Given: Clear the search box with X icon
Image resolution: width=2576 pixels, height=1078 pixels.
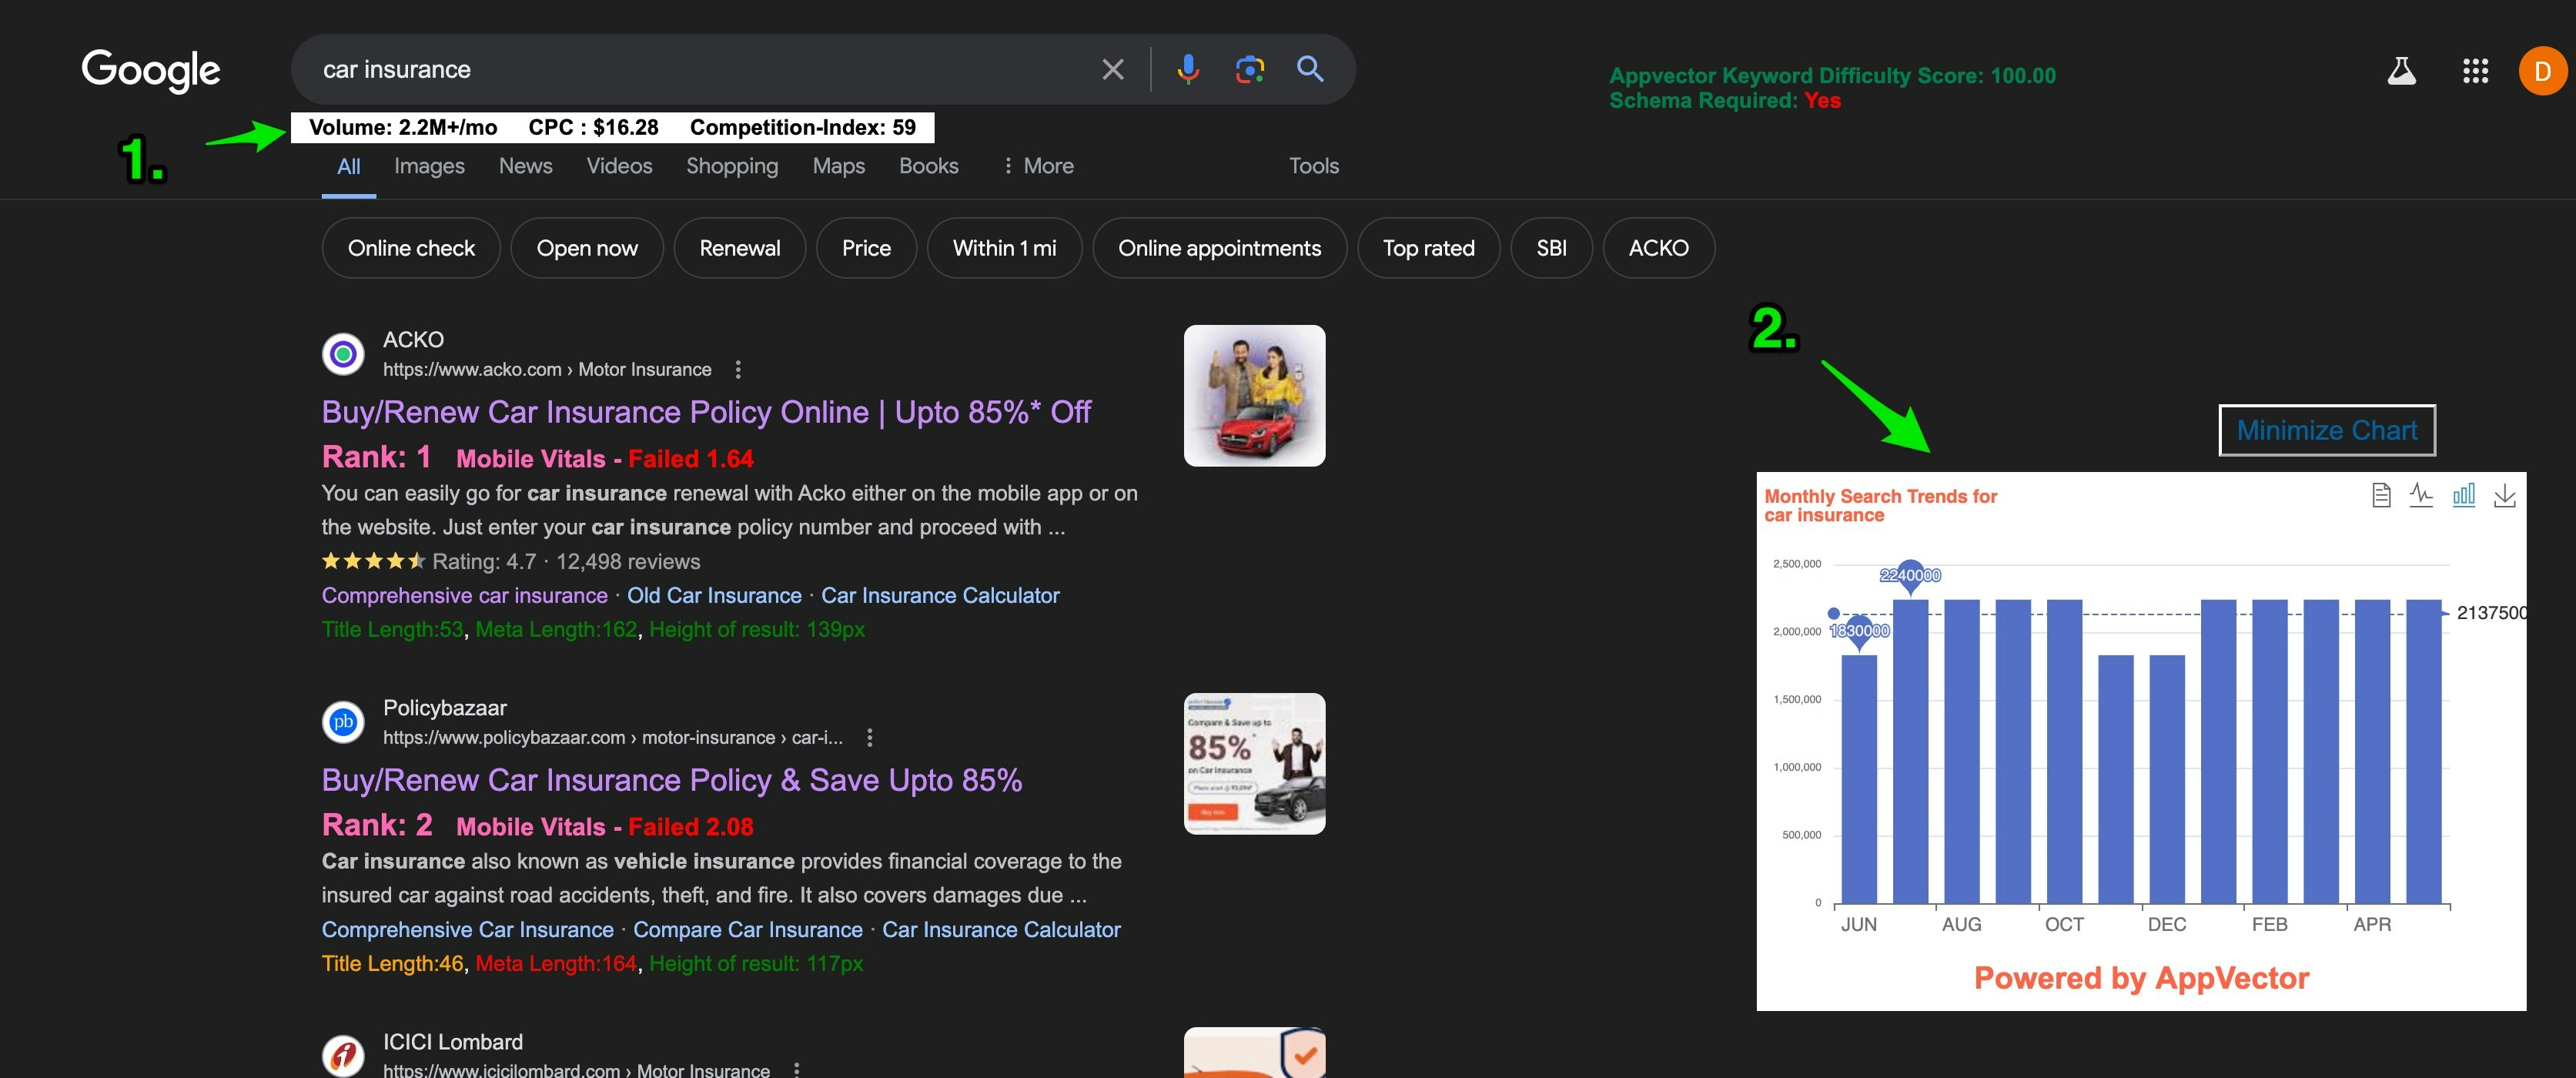Looking at the screenshot, I should 1112,69.
